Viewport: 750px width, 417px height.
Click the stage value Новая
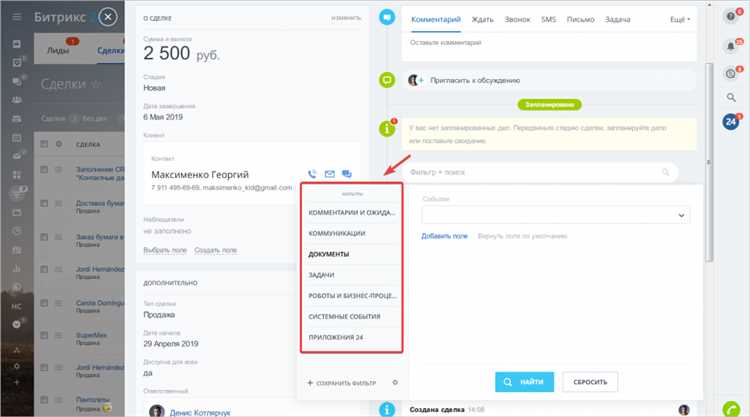(x=154, y=88)
